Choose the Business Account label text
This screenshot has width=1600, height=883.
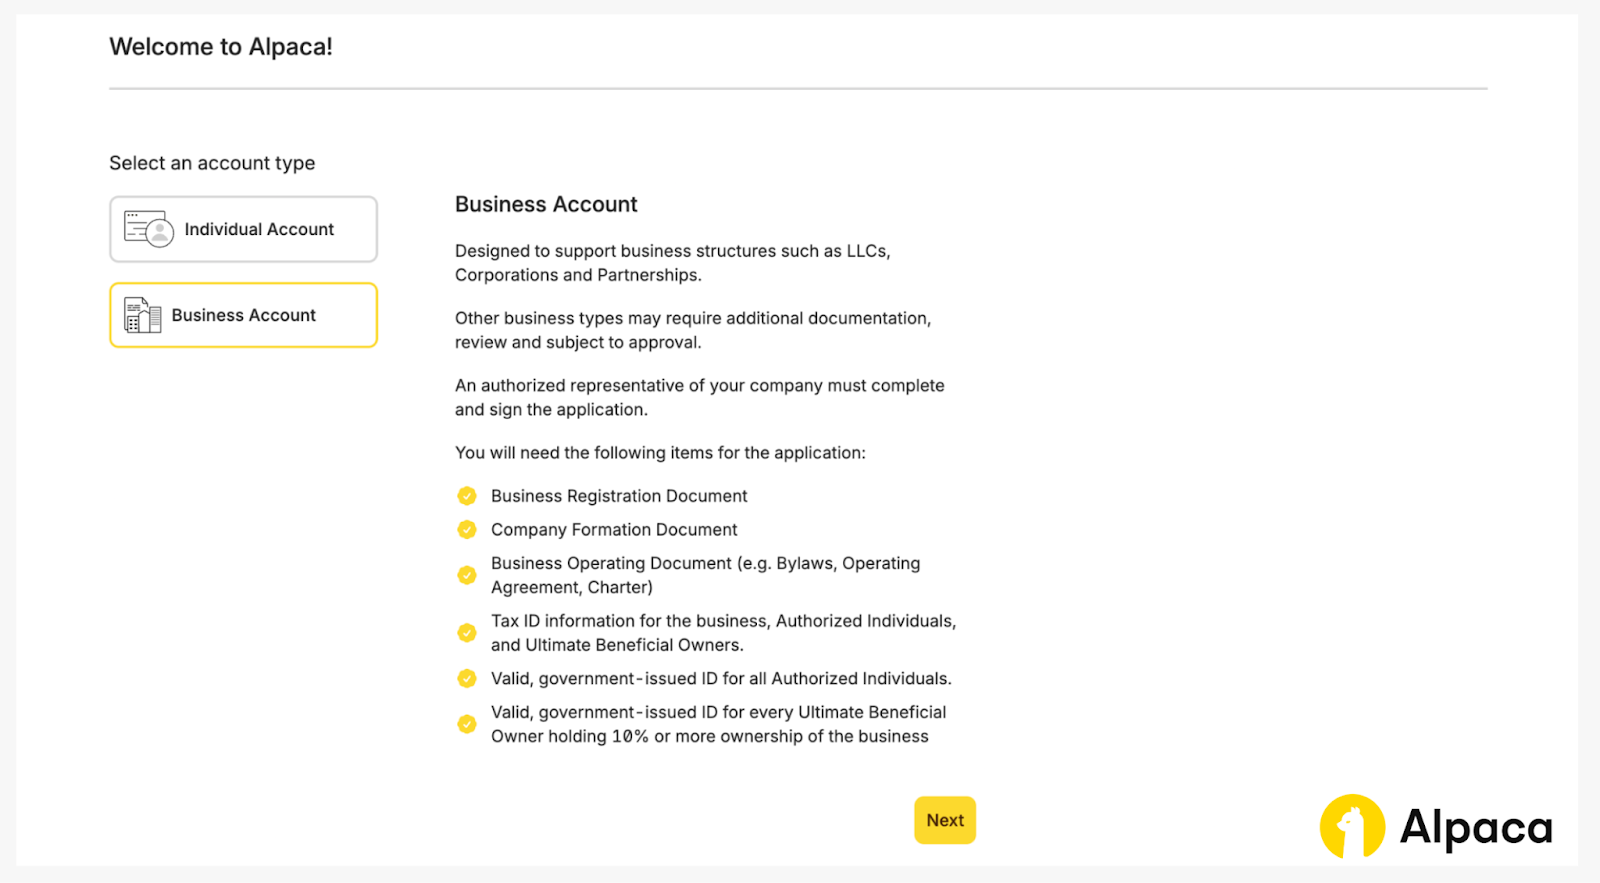[243, 315]
